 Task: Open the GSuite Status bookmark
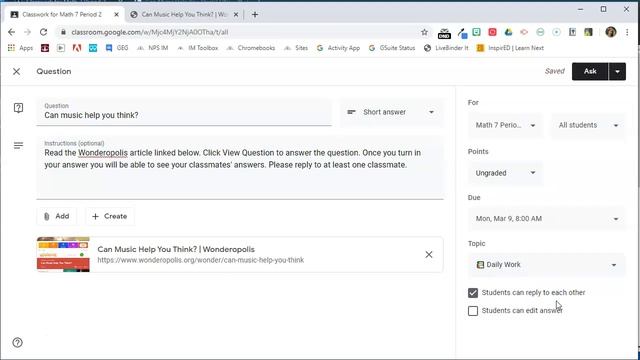[x=392, y=48]
